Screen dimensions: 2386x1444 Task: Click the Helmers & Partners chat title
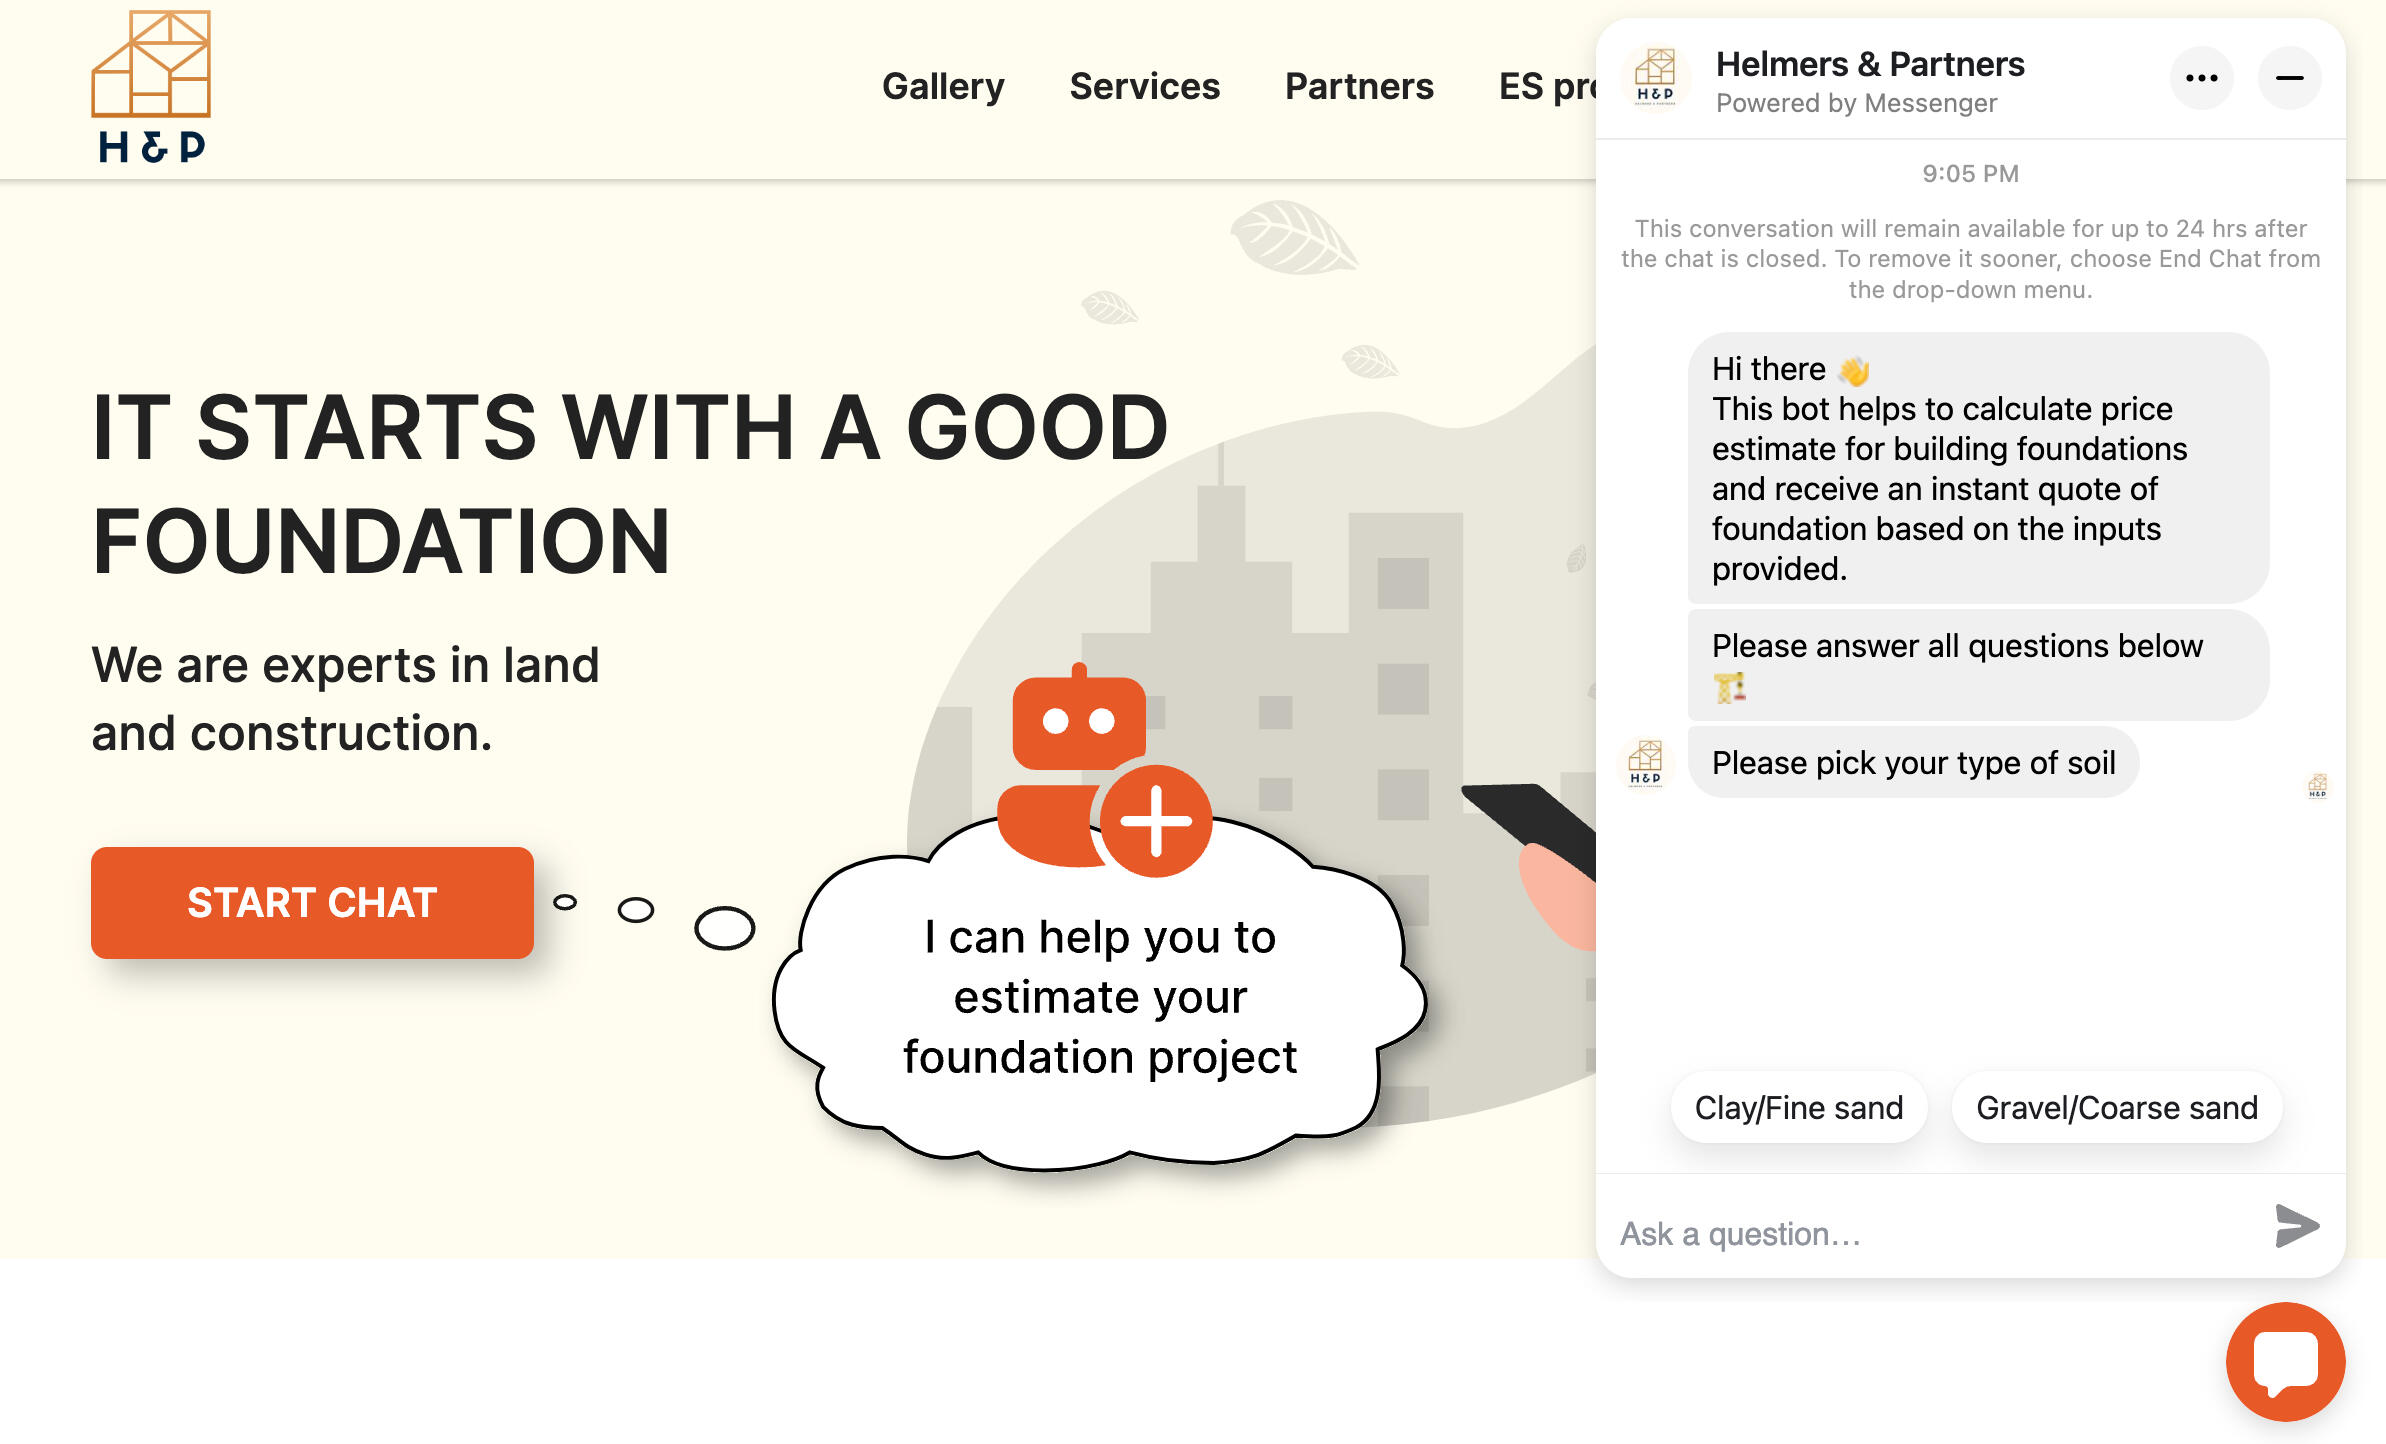1870,64
